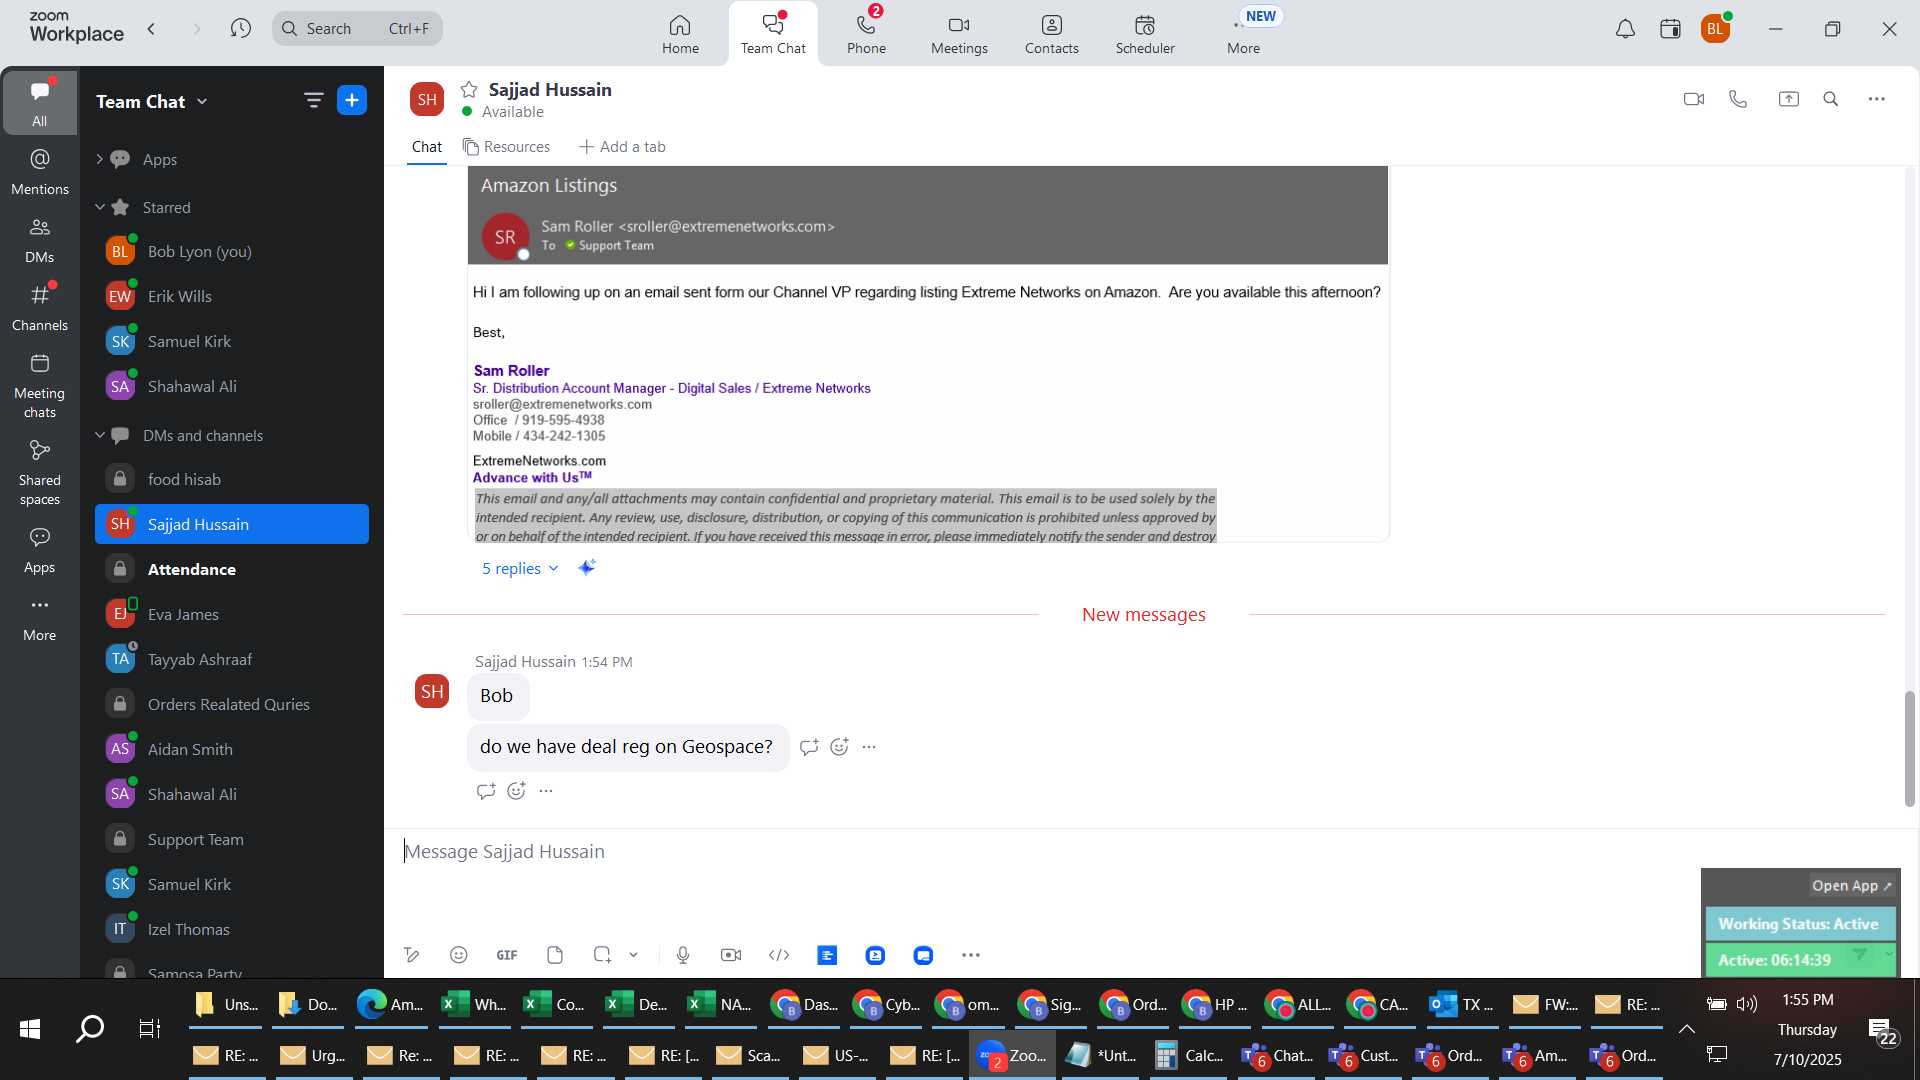This screenshot has width=1920, height=1080.
Task: Expand the screenshot options arrow
Action: pyautogui.click(x=633, y=955)
